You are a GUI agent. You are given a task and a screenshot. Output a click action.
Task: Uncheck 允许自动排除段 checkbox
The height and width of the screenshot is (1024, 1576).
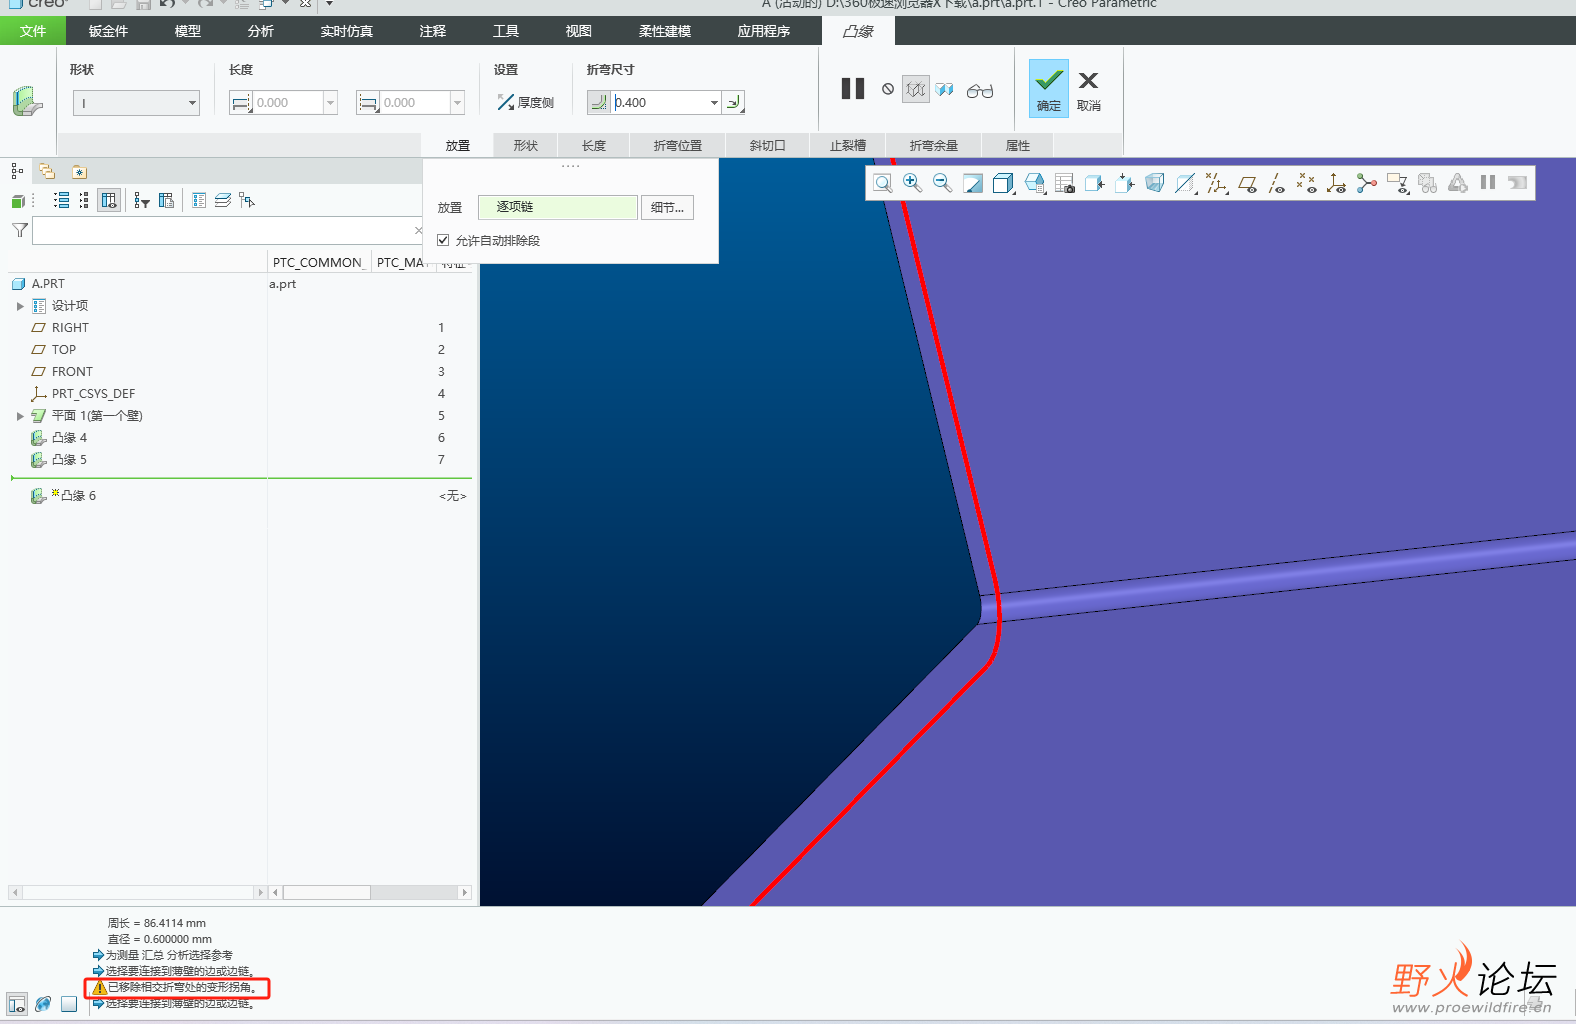(443, 240)
